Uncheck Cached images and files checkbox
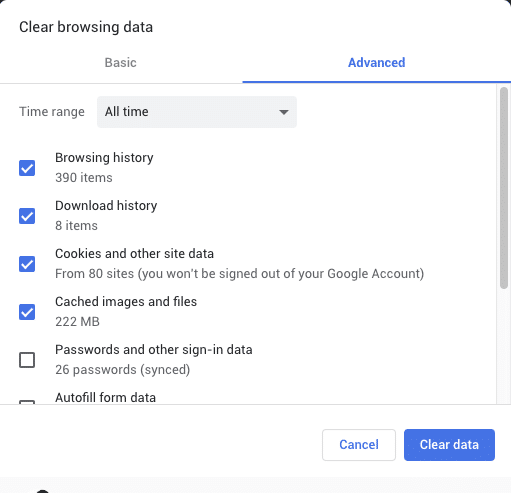Viewport: 511px width, 493px height. (27, 312)
